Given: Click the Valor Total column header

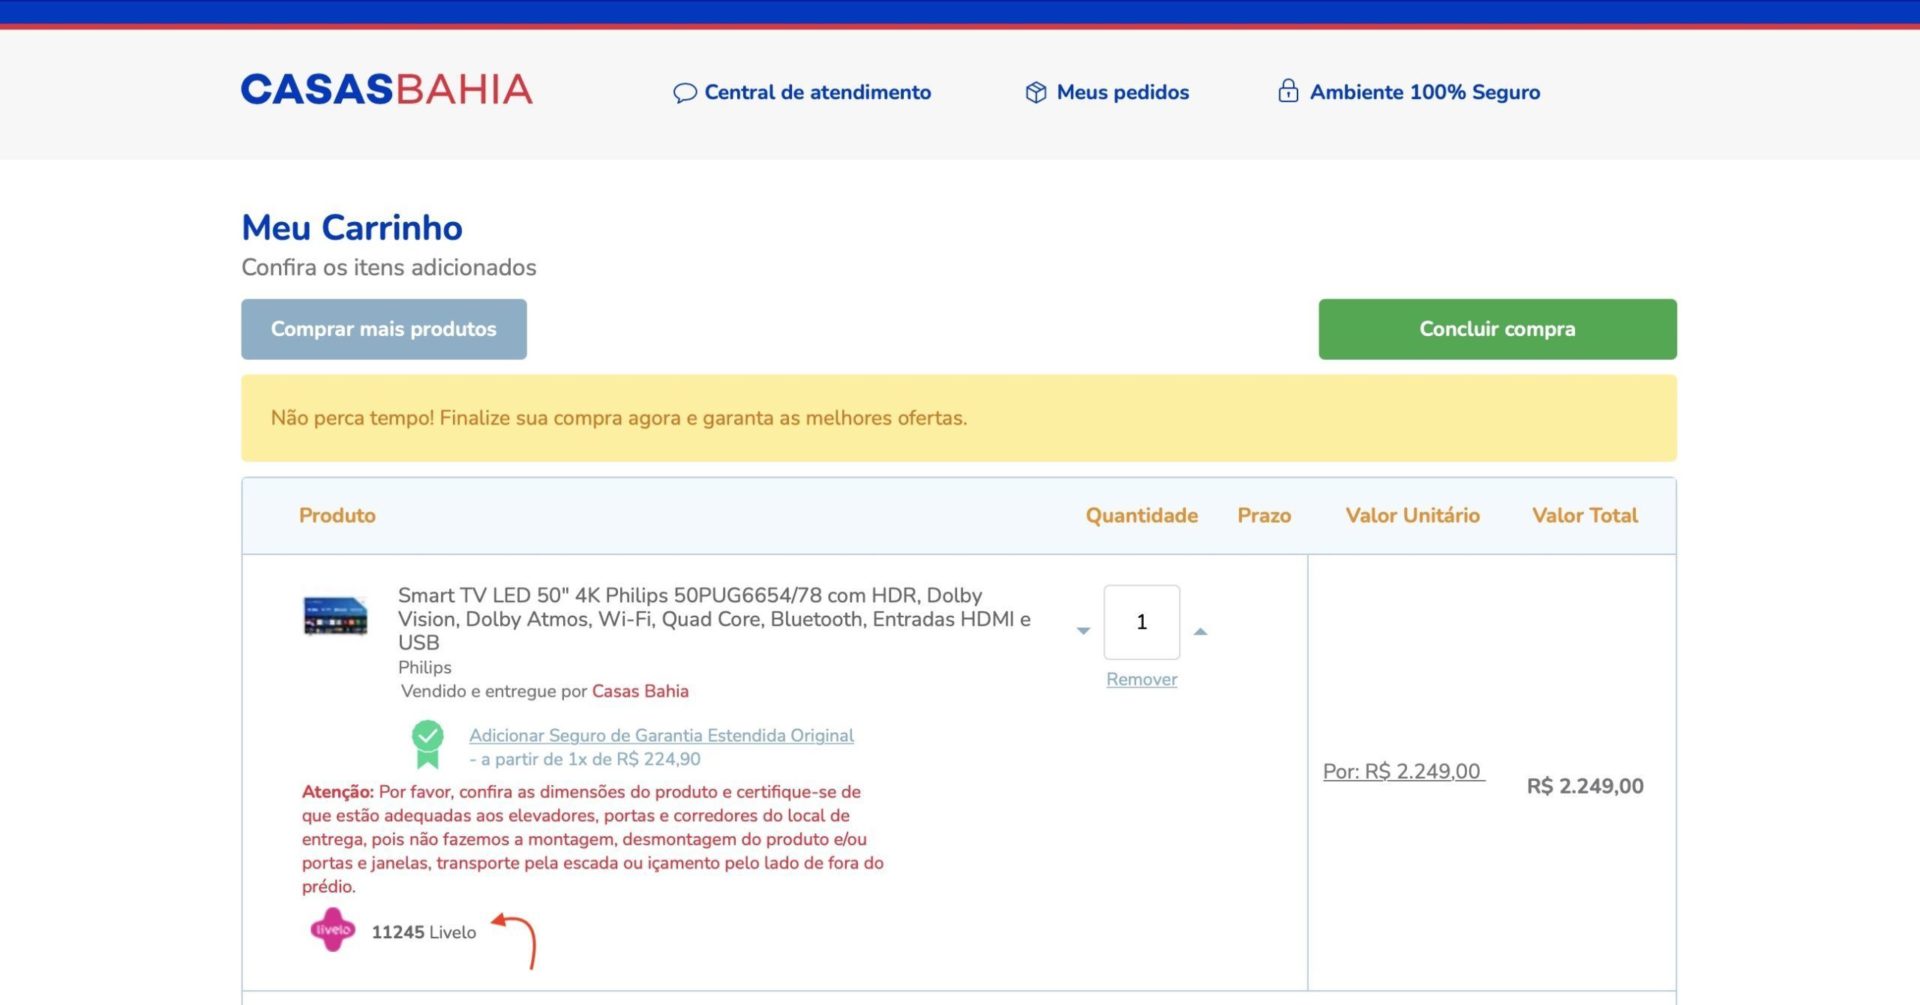Looking at the screenshot, I should (x=1585, y=515).
